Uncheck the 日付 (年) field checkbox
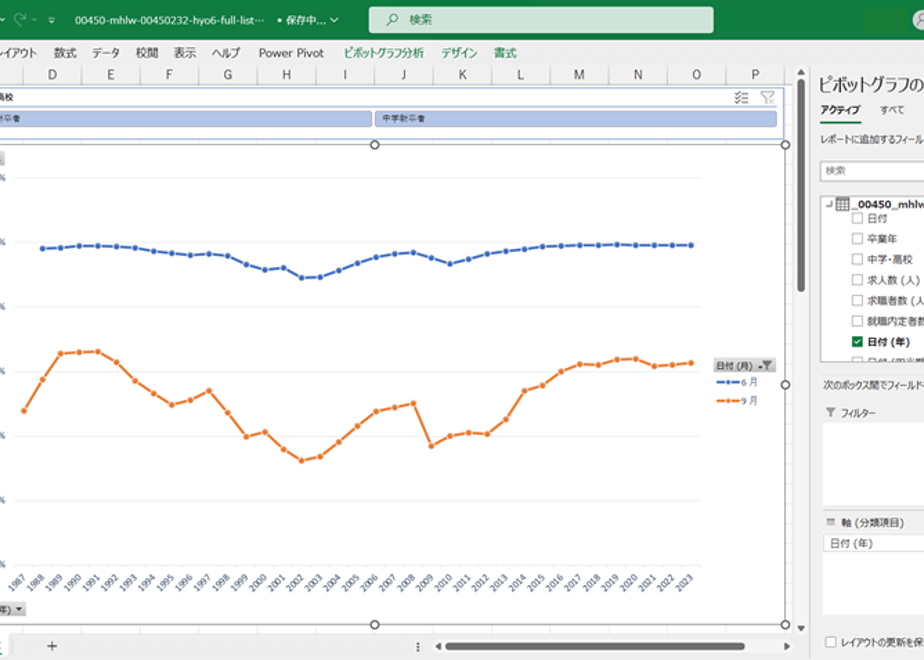Viewport: 924px width, 660px height. [x=857, y=342]
